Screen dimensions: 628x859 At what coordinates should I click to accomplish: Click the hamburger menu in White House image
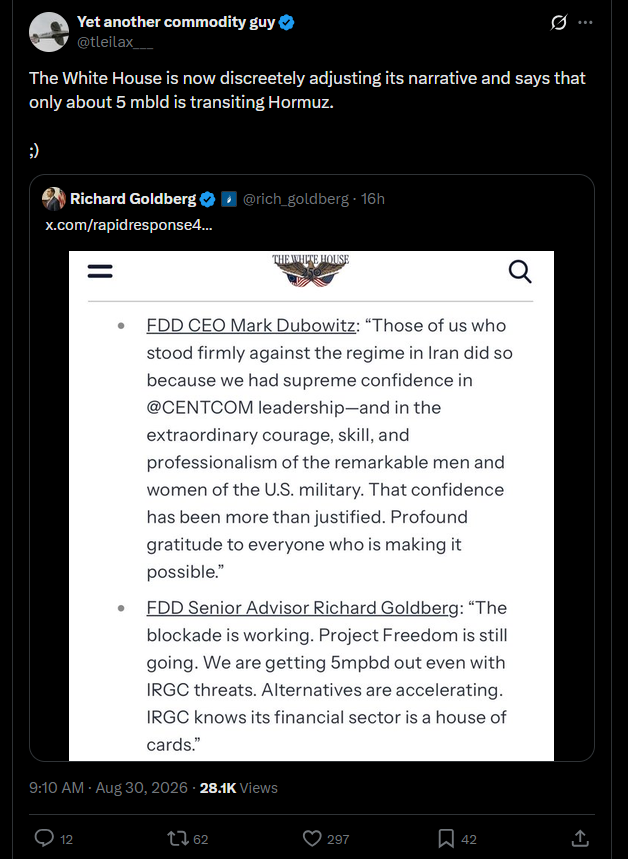pos(100,271)
